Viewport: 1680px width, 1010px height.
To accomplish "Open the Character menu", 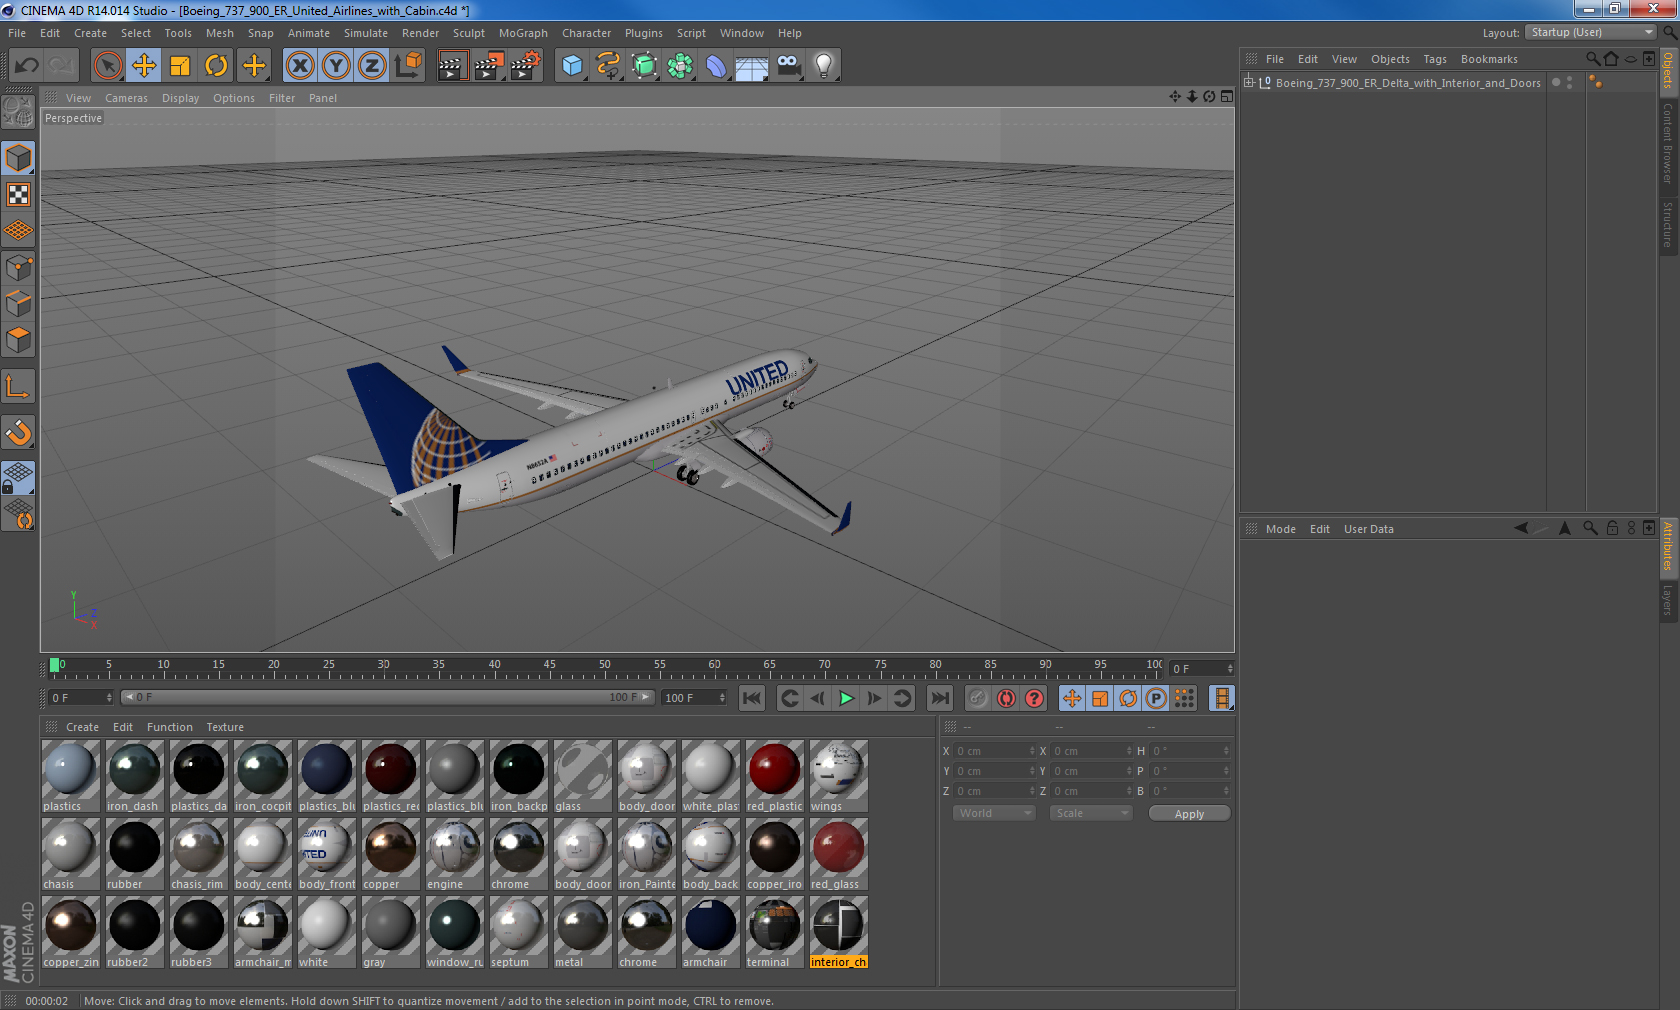I will coord(586,33).
